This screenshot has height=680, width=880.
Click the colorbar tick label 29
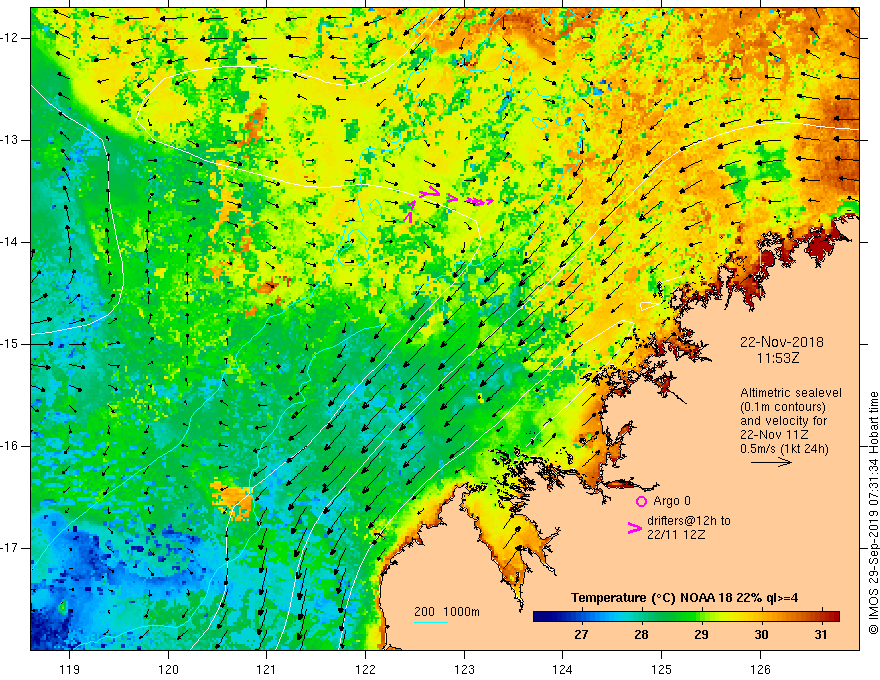(701, 635)
